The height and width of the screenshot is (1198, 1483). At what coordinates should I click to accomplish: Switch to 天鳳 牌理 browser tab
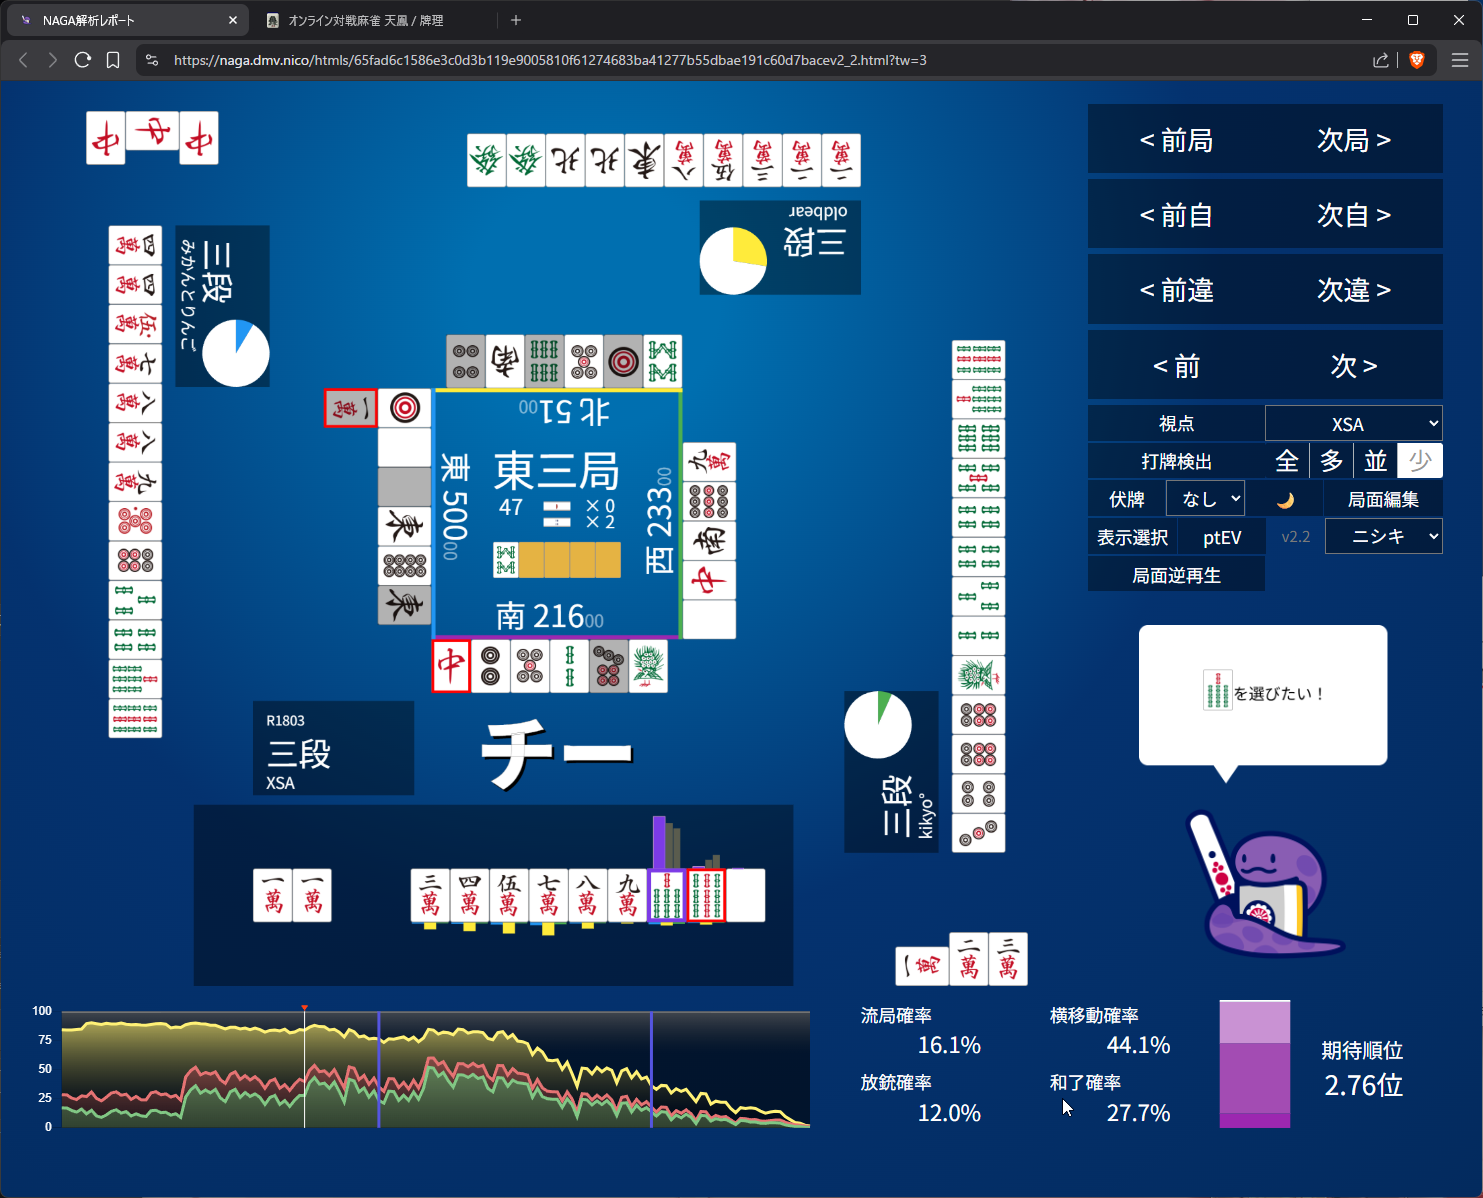[365, 20]
